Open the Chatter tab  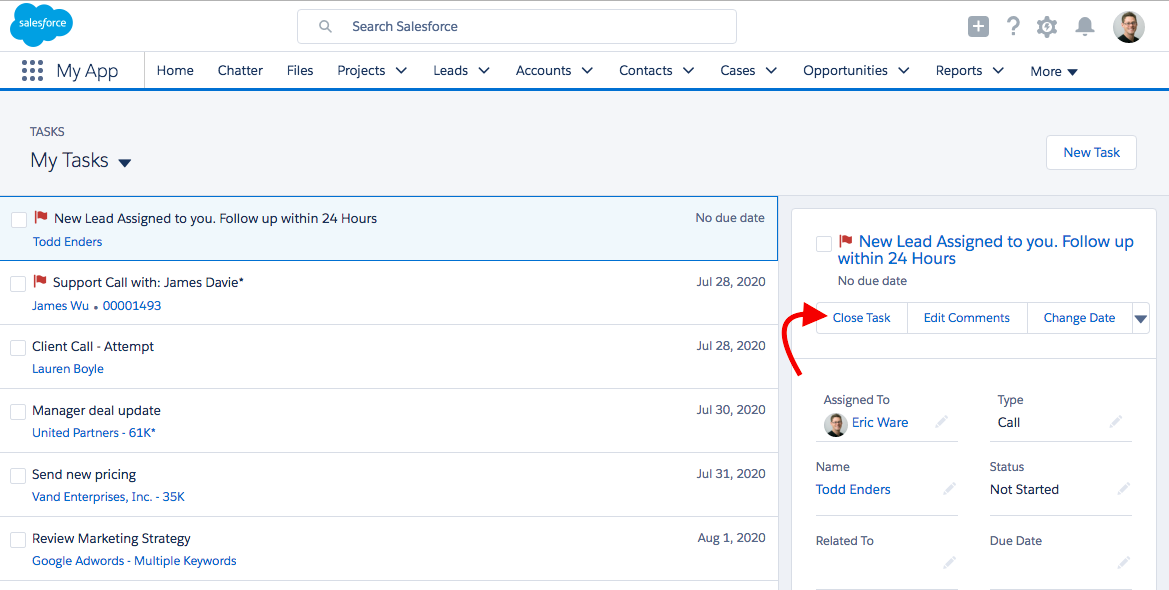(x=240, y=71)
